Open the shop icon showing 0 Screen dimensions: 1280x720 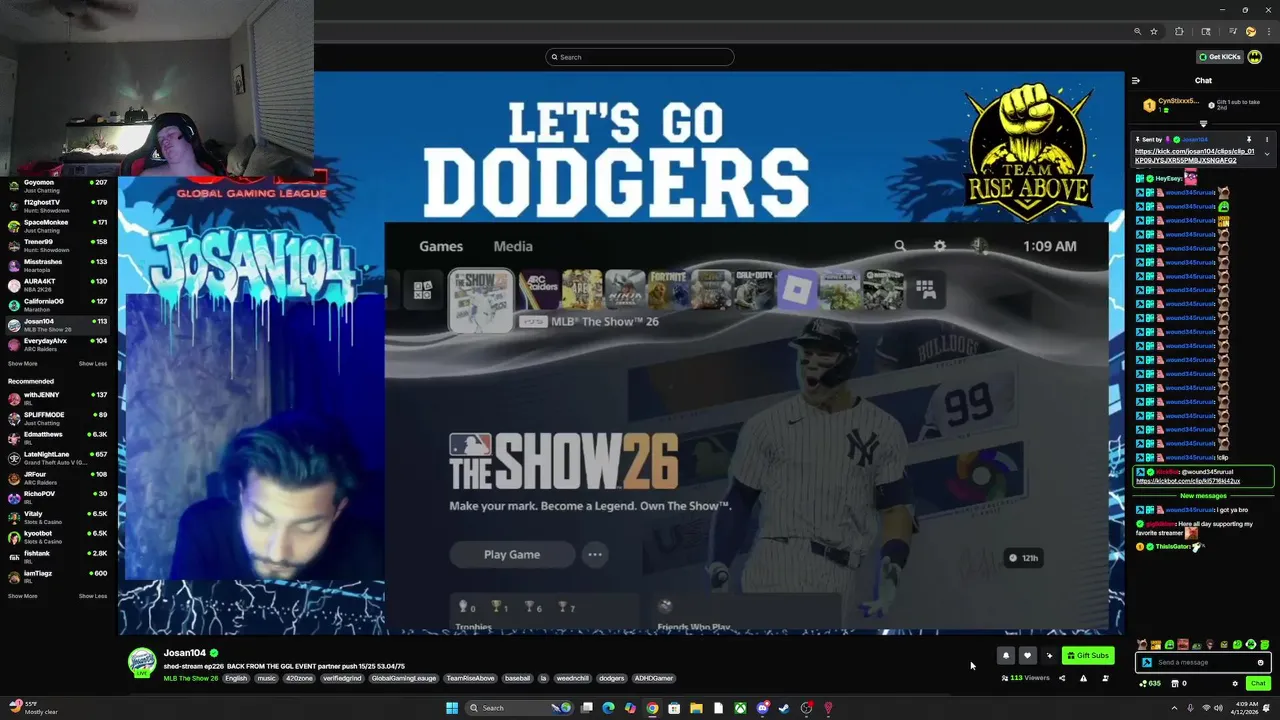click(1180, 684)
